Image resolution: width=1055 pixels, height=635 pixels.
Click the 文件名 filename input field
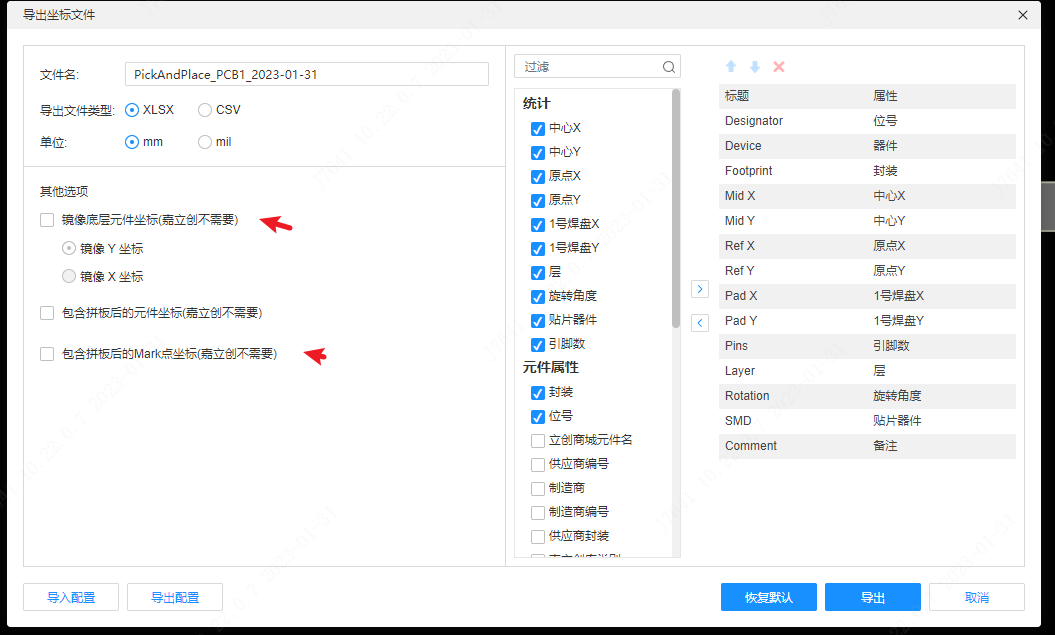tap(305, 74)
